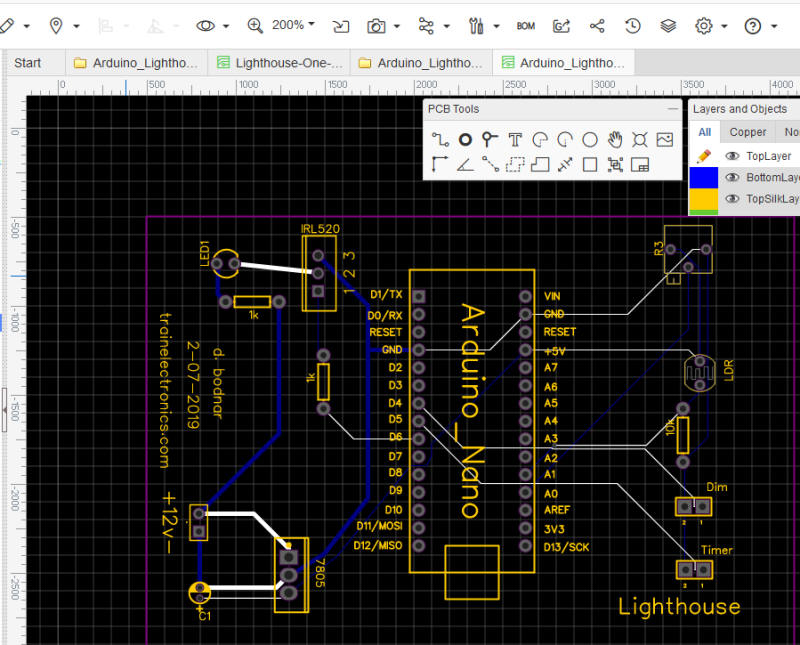
Task: Pick the Text tool in PCB Tools
Action: (515, 140)
